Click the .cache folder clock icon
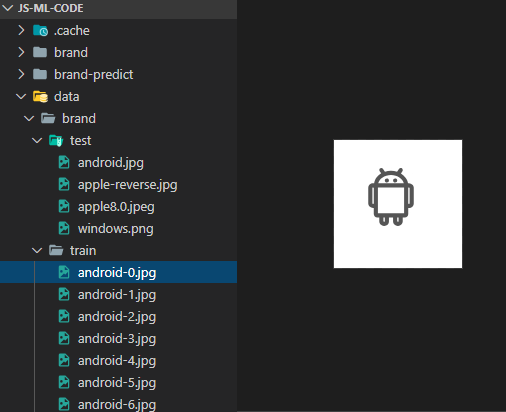 tap(40, 31)
